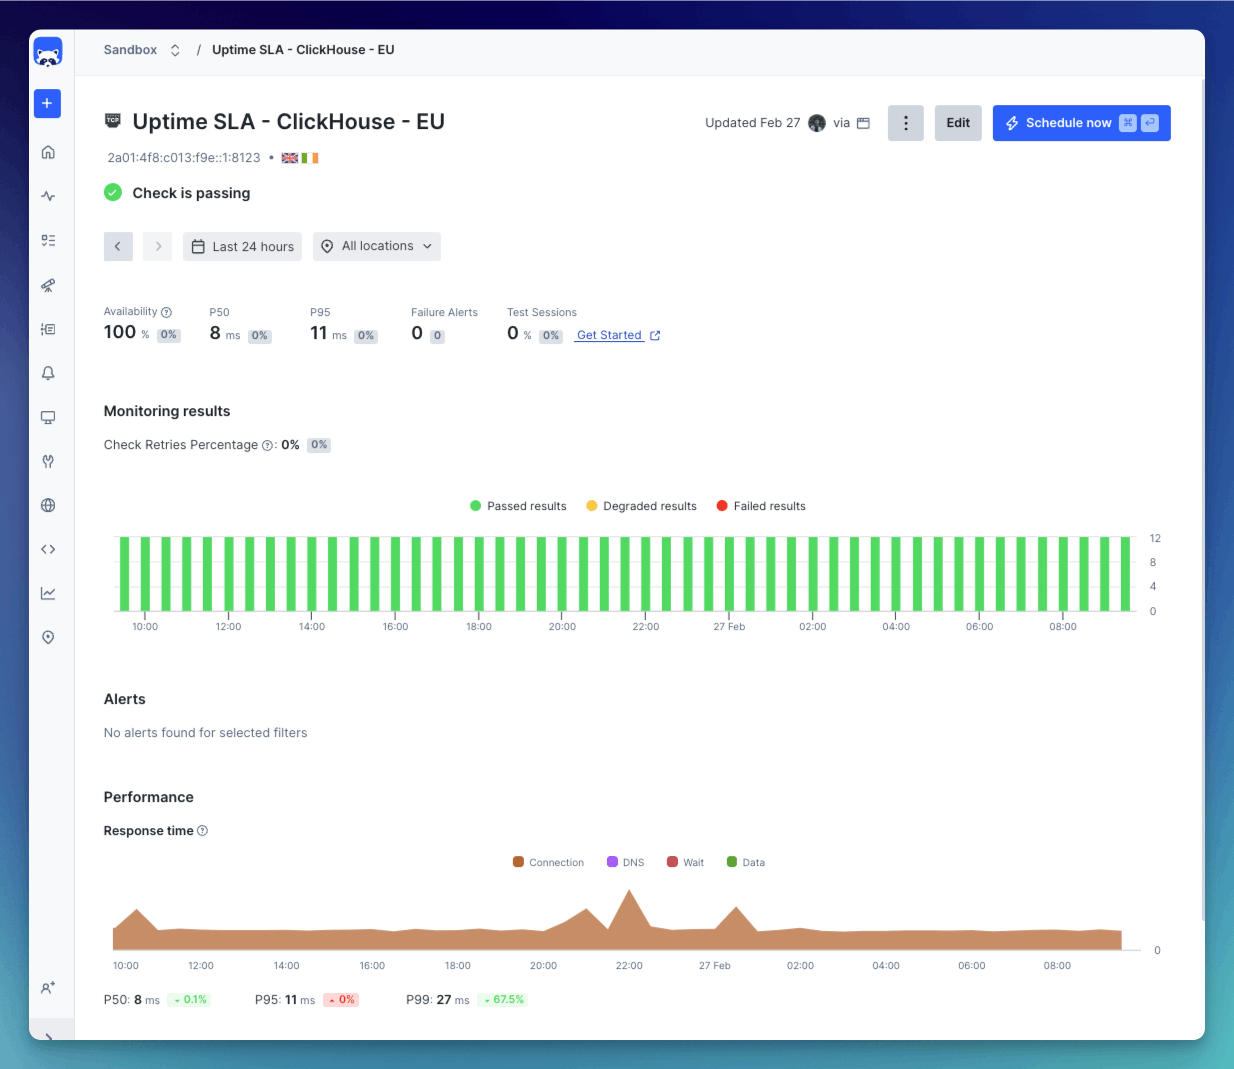The image size is (1234, 1069).
Task: Click the blue plus create button
Action: pos(47,104)
